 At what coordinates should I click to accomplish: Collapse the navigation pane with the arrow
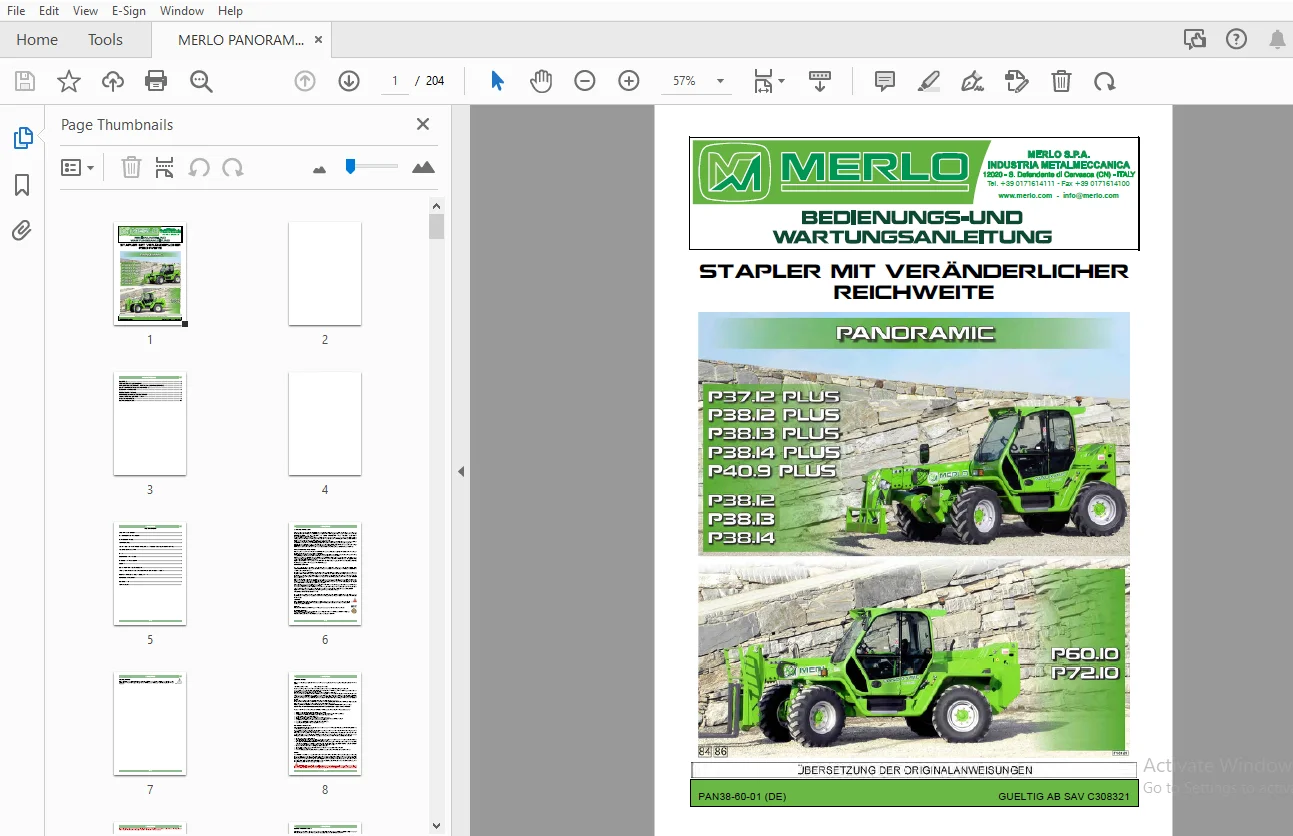(461, 471)
